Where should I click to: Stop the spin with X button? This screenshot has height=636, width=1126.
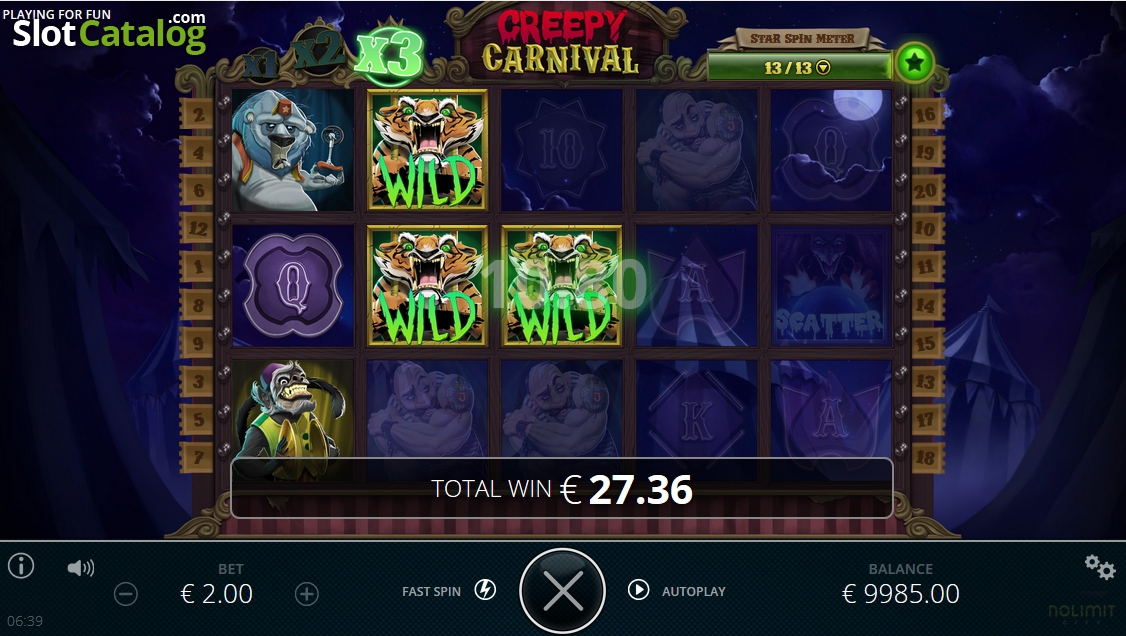click(562, 591)
